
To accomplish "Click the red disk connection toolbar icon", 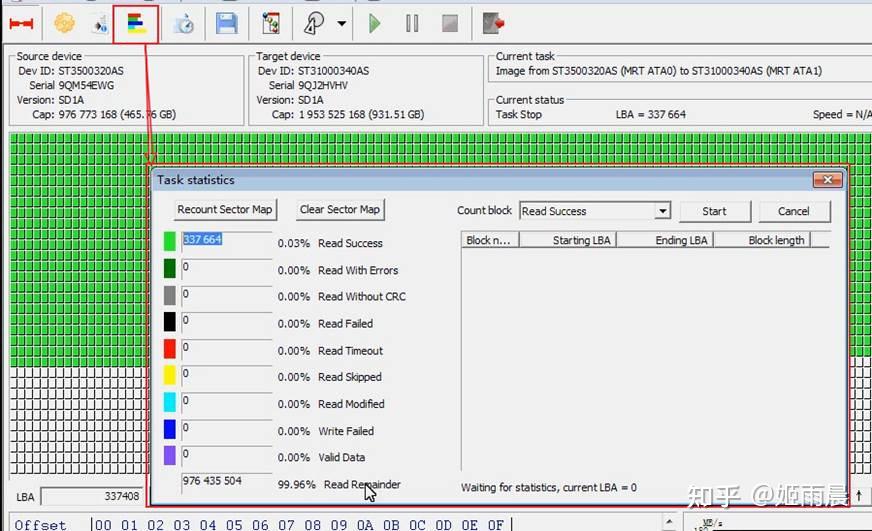I will point(21,23).
